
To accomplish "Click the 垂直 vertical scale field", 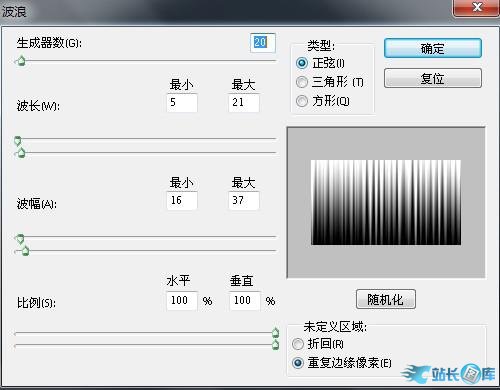I will pyautogui.click(x=245, y=301).
